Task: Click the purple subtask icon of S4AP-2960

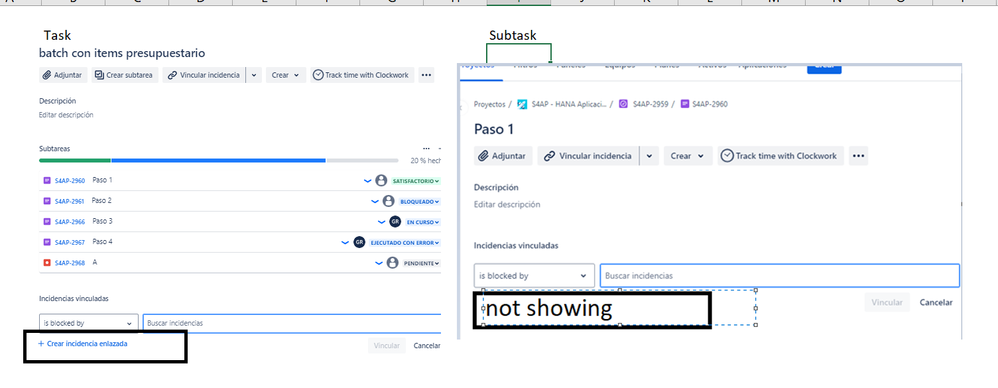Action: pos(46,181)
